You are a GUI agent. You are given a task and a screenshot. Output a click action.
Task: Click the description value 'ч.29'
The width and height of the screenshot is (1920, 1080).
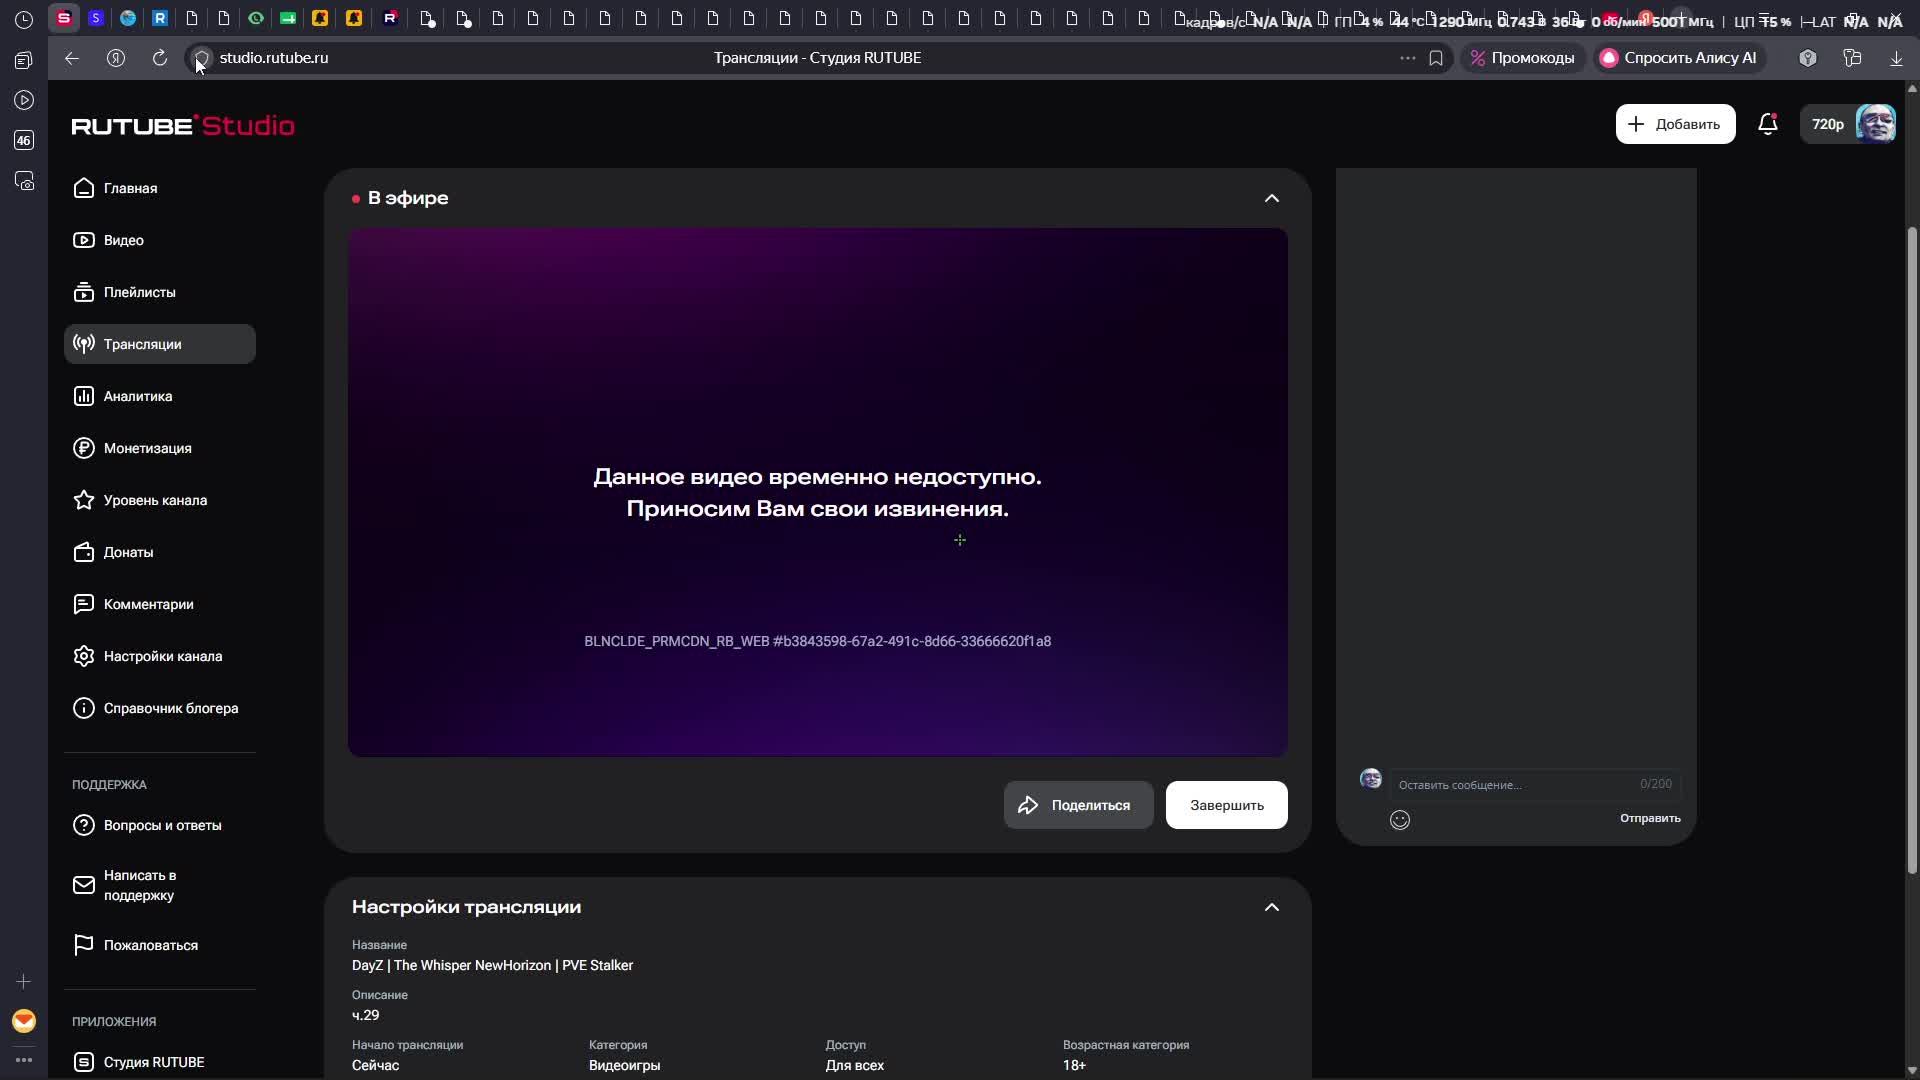(366, 1015)
